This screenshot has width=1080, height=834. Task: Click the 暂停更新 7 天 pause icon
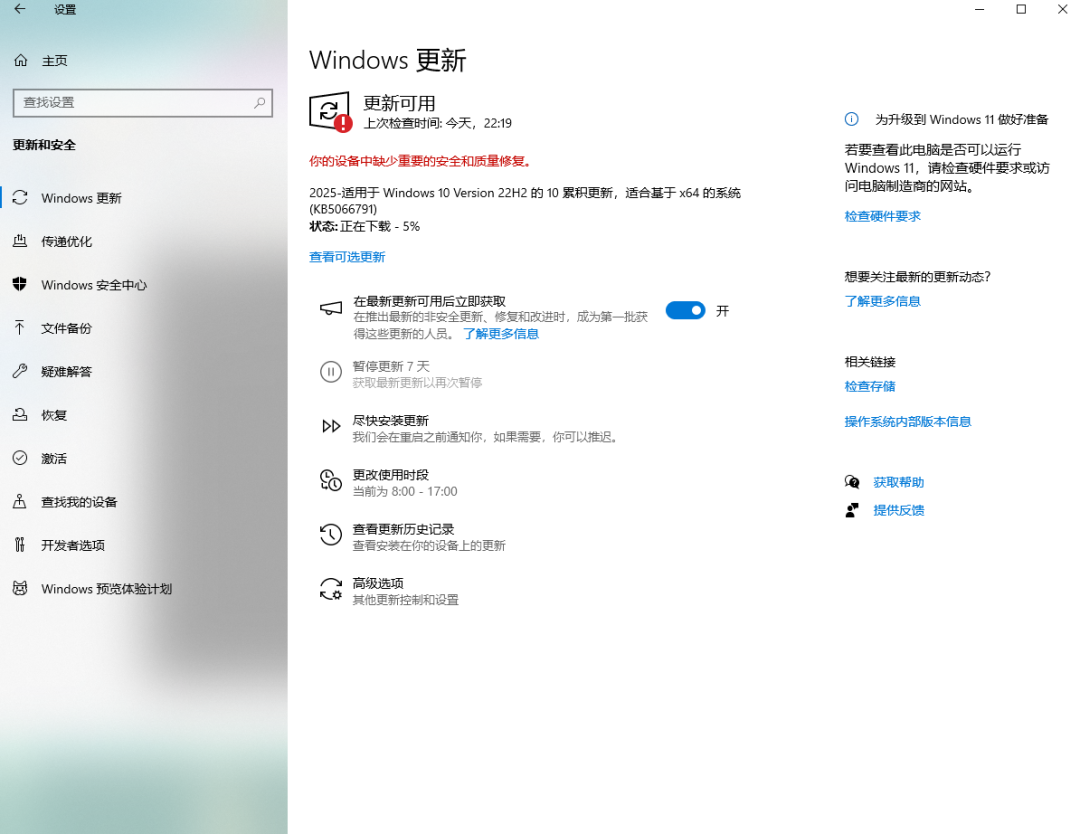(x=331, y=372)
